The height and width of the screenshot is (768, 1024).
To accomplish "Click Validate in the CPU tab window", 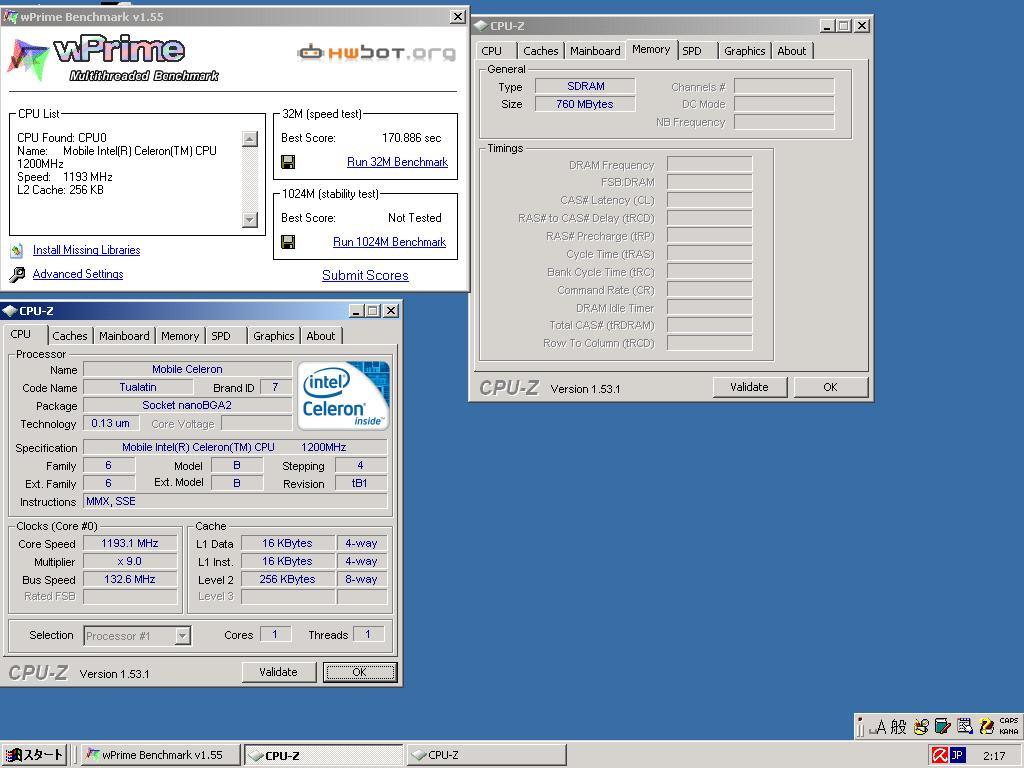I will pyautogui.click(x=278, y=672).
